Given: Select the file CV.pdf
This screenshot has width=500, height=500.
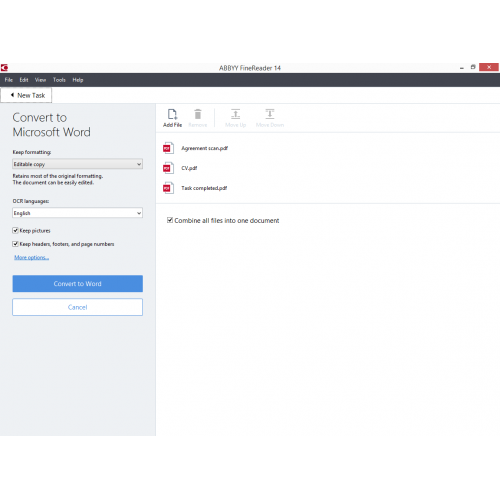Looking at the screenshot, I should 189,168.
